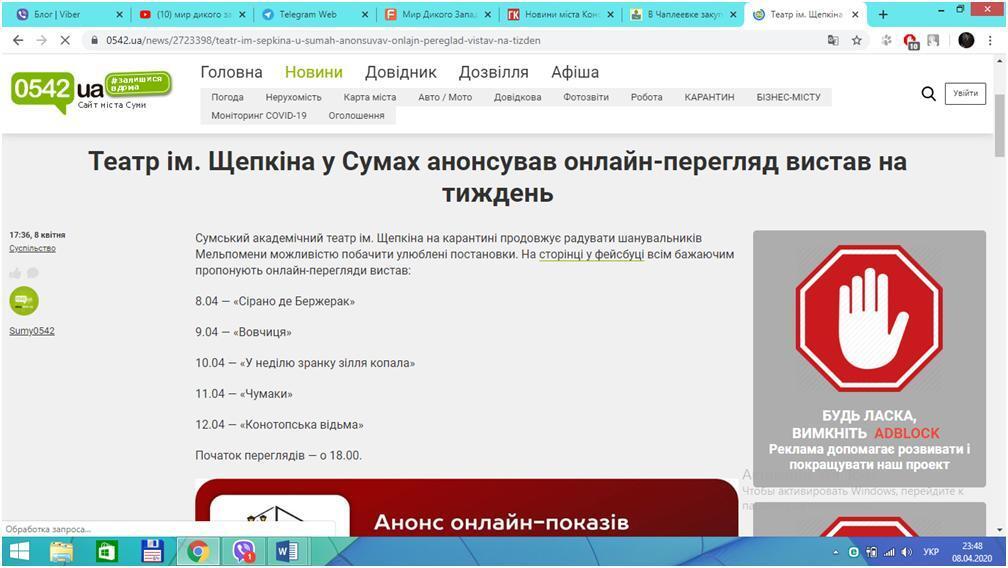Open the Погода submenu link

click(228, 97)
